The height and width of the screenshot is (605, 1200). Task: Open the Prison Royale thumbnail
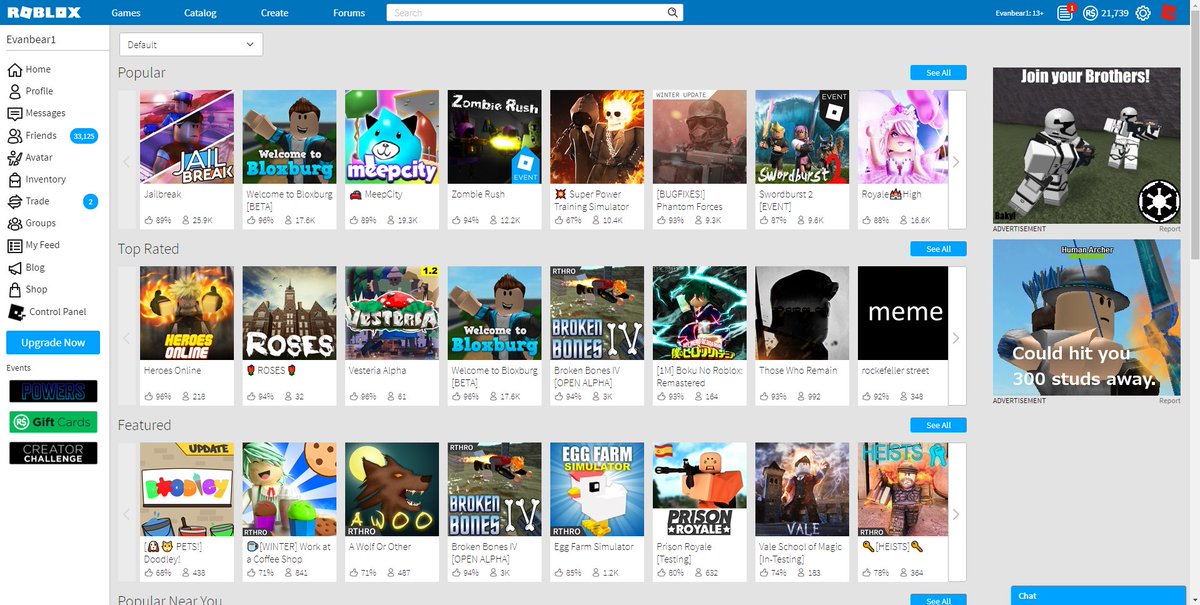click(x=700, y=489)
